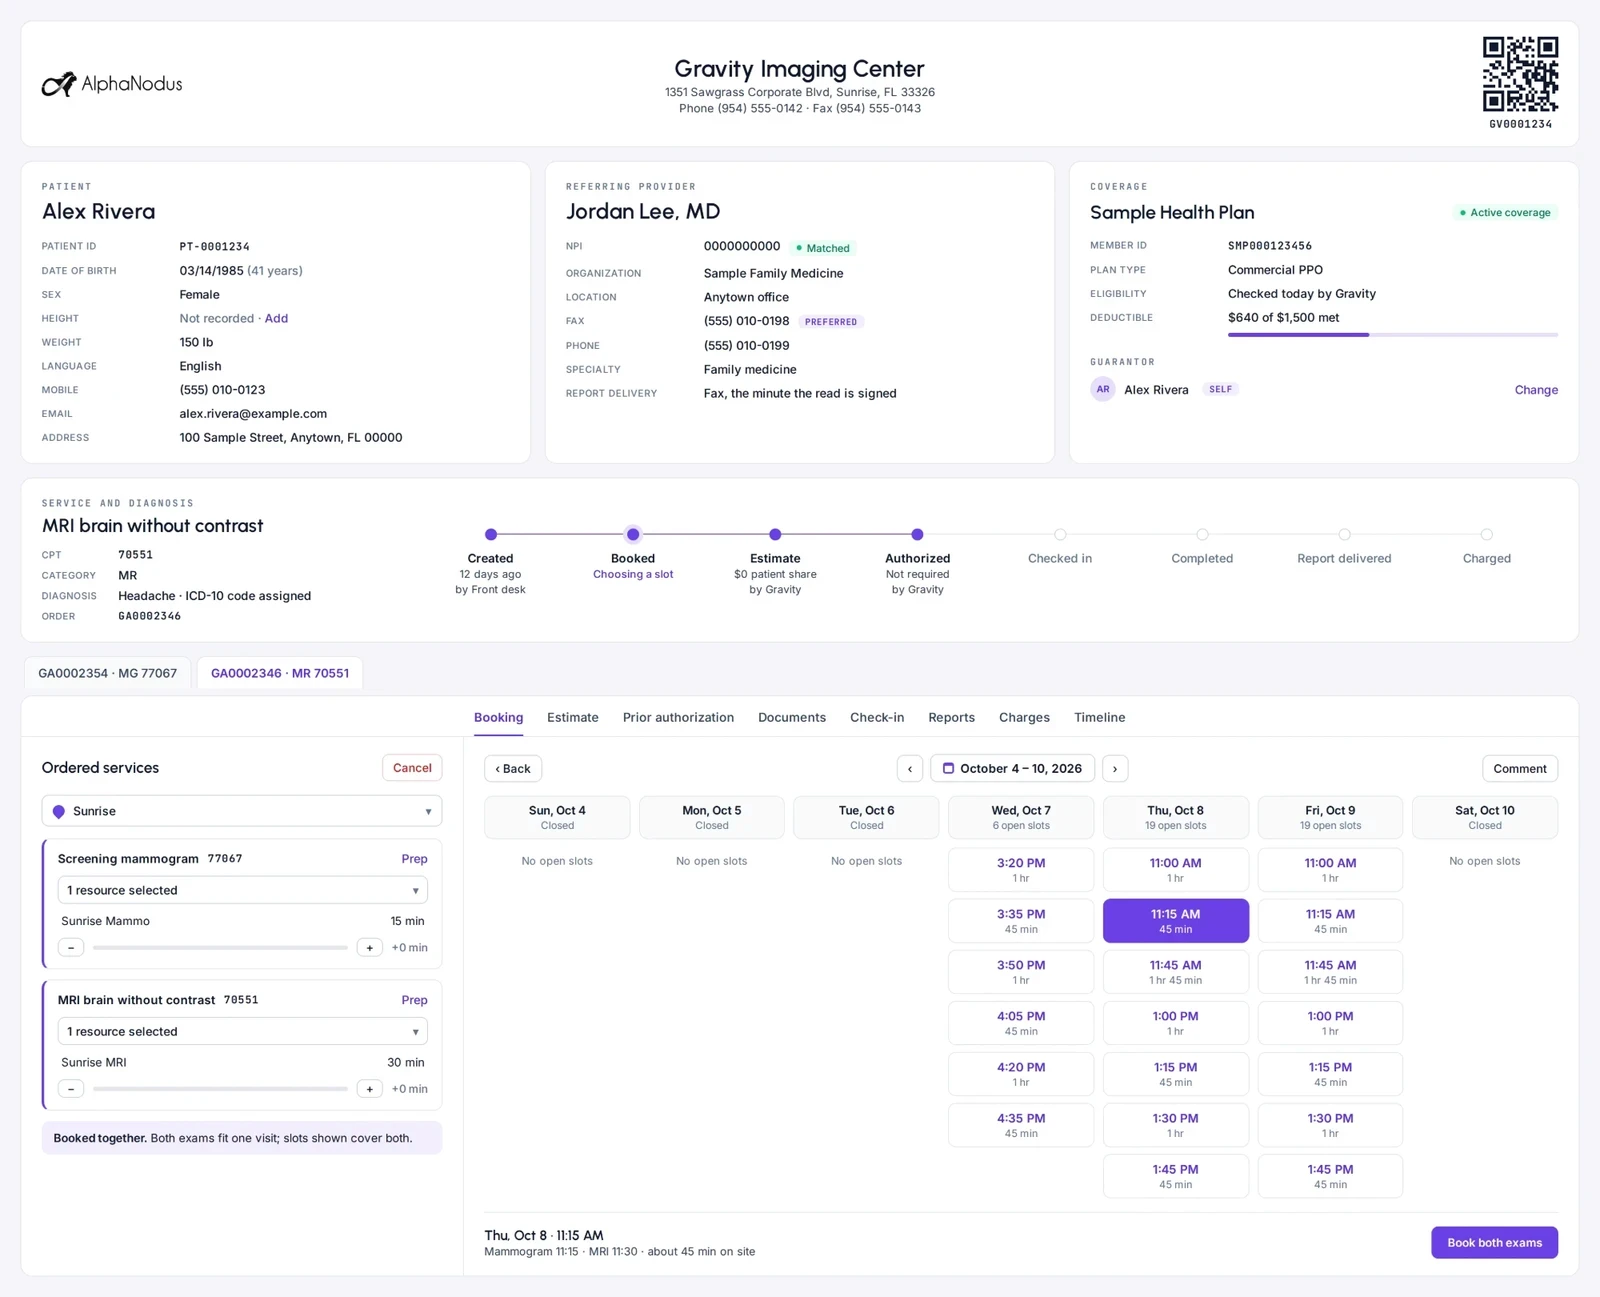This screenshot has height=1297, width=1600.
Task: Click the Sunrise MRI duration slider
Action: point(220,1088)
